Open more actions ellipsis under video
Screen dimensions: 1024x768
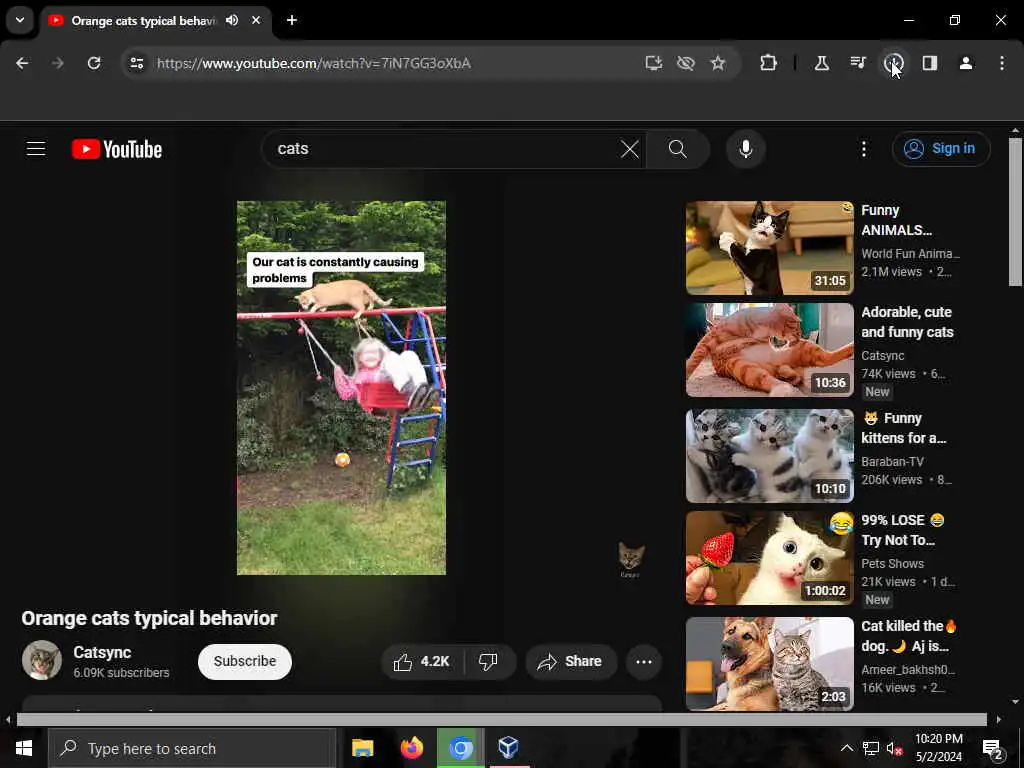pos(643,662)
